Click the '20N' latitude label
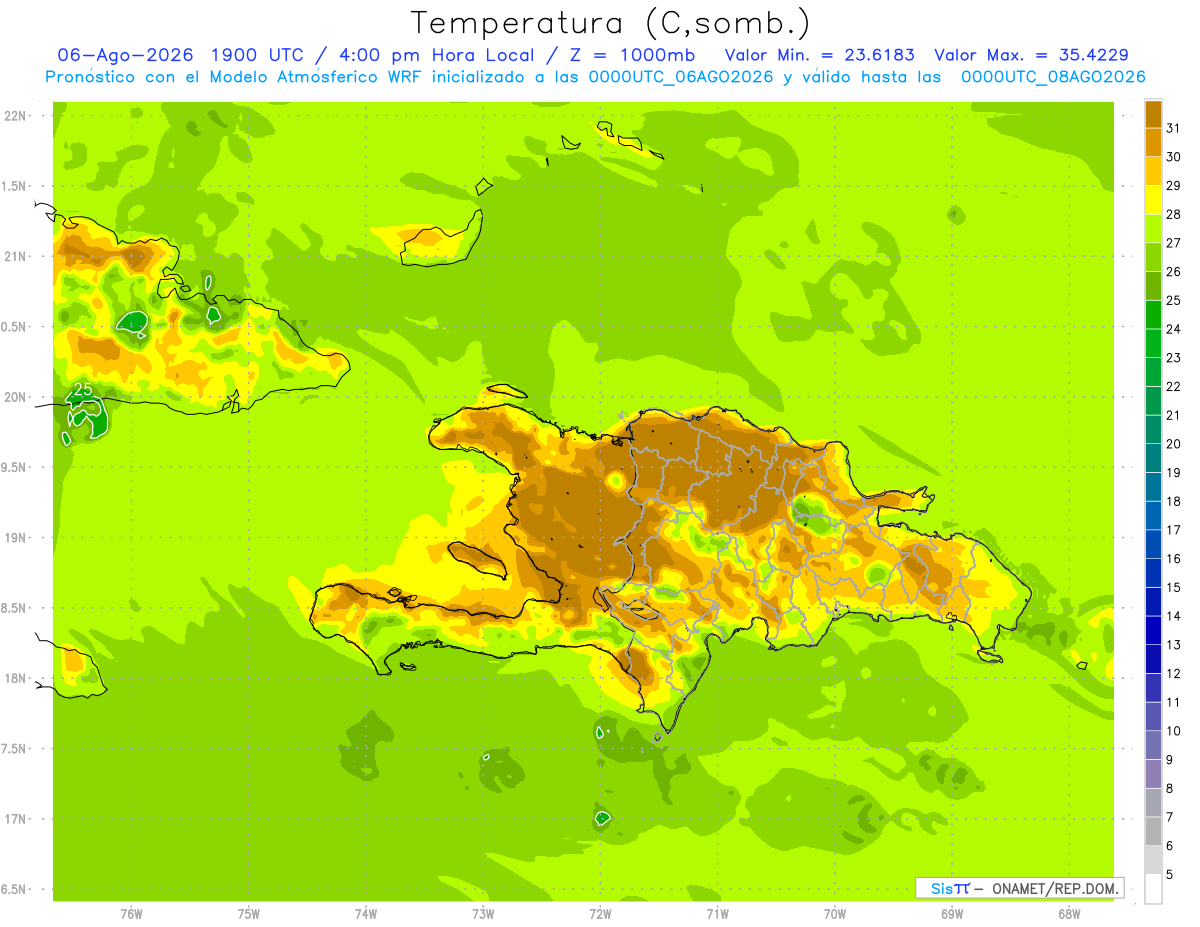The height and width of the screenshot is (927, 1200). [x=16, y=397]
